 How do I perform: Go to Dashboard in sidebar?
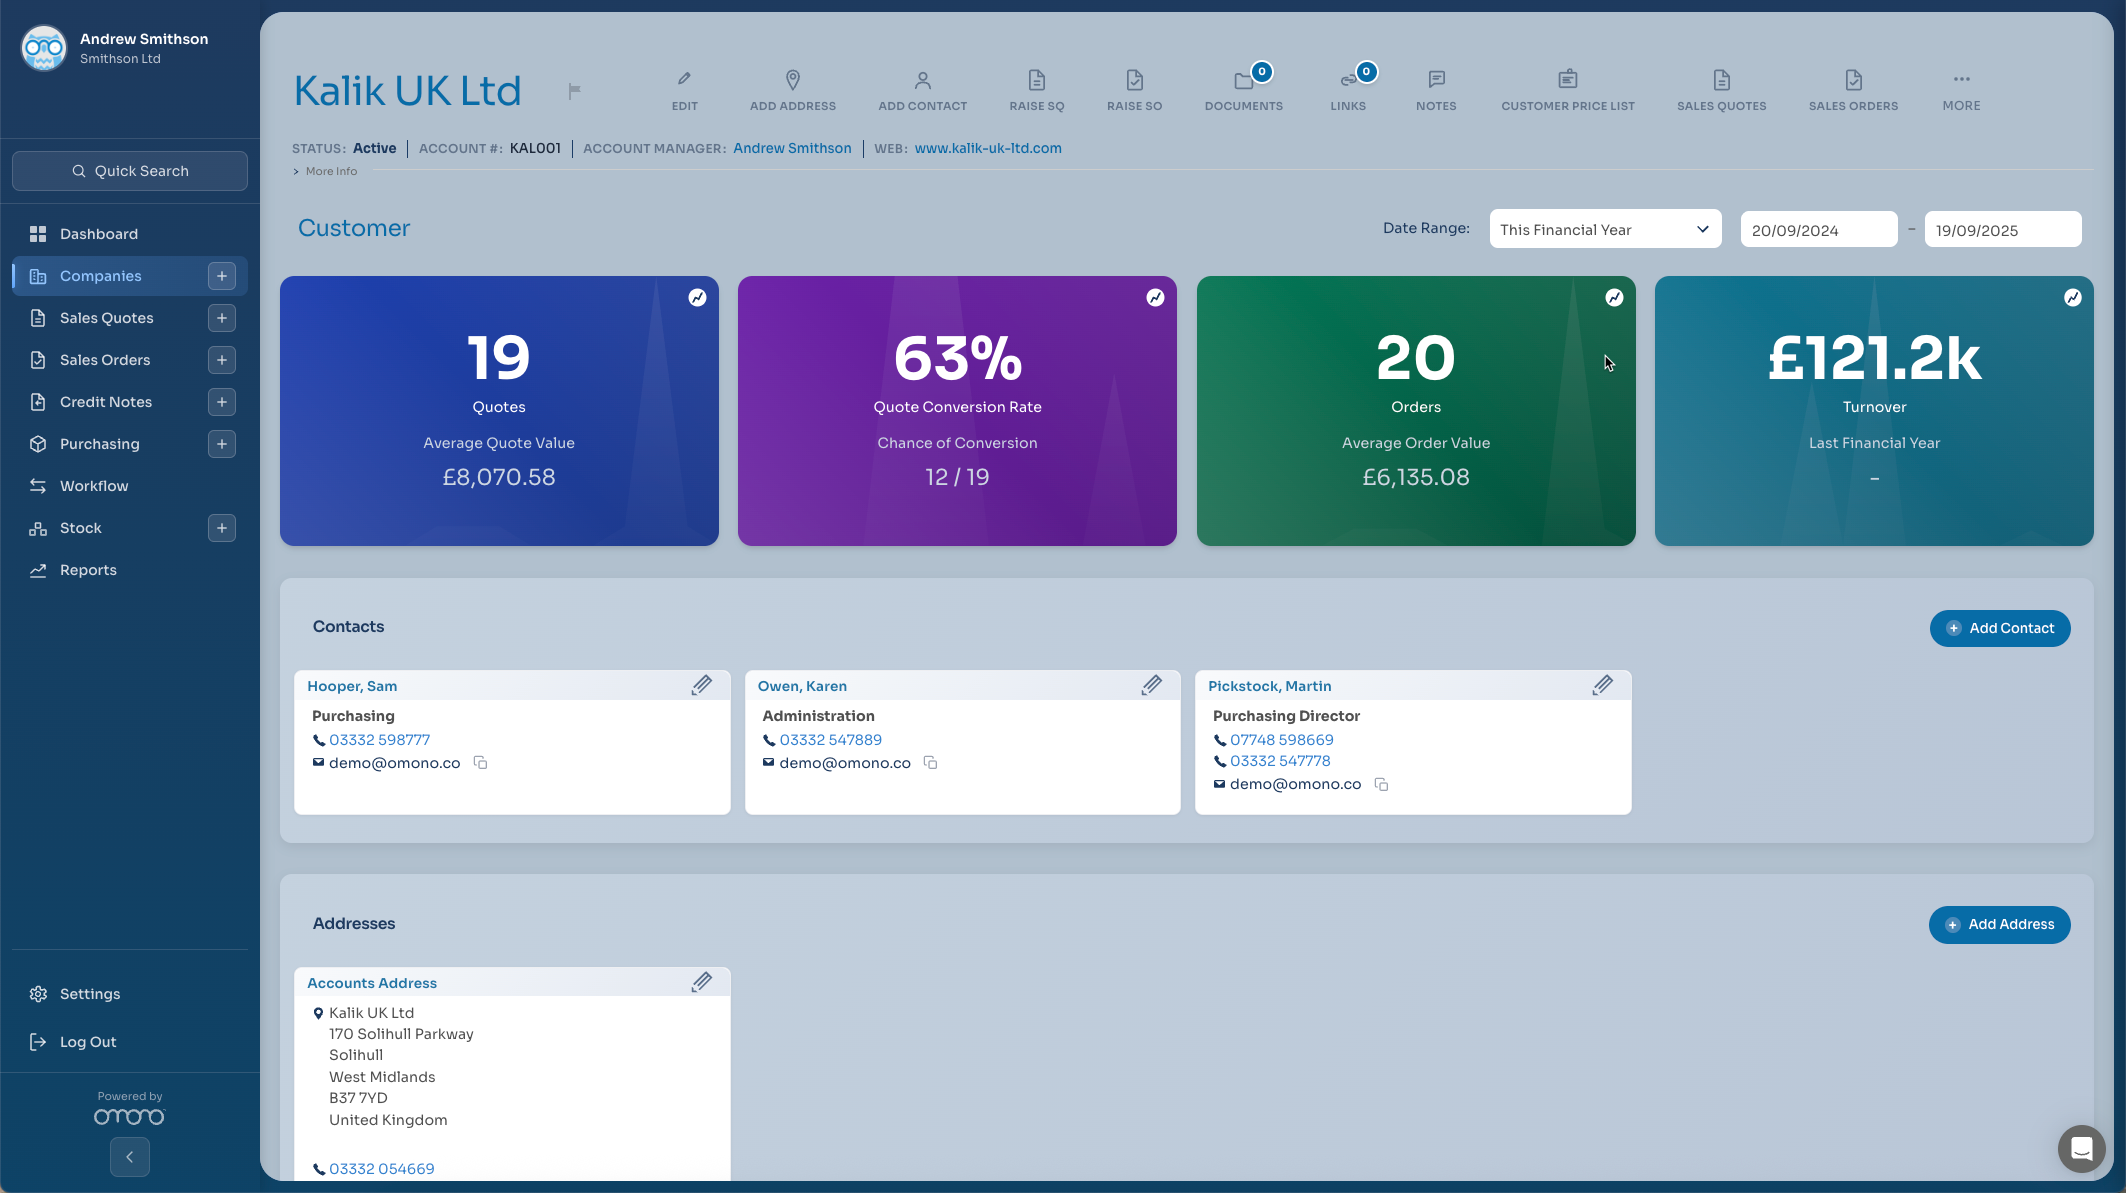coord(130,234)
